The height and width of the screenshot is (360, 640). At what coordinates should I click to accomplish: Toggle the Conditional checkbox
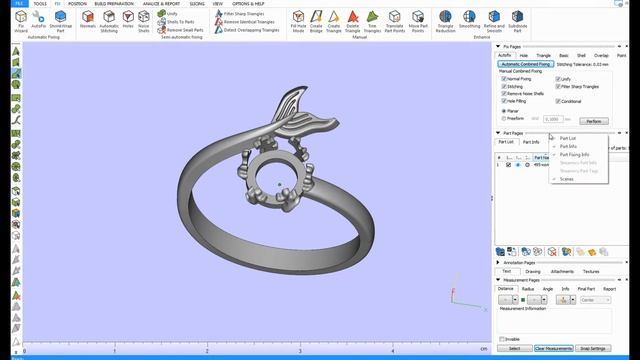[x=558, y=101]
